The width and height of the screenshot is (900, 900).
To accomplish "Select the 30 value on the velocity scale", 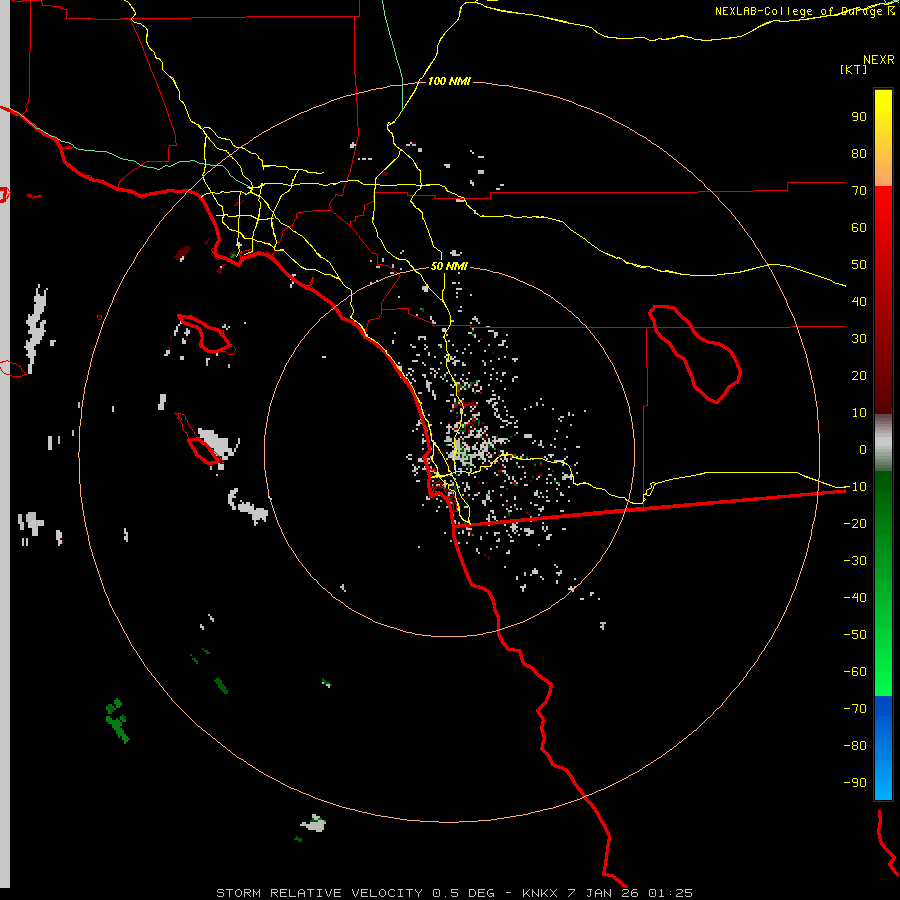I will pyautogui.click(x=859, y=339).
